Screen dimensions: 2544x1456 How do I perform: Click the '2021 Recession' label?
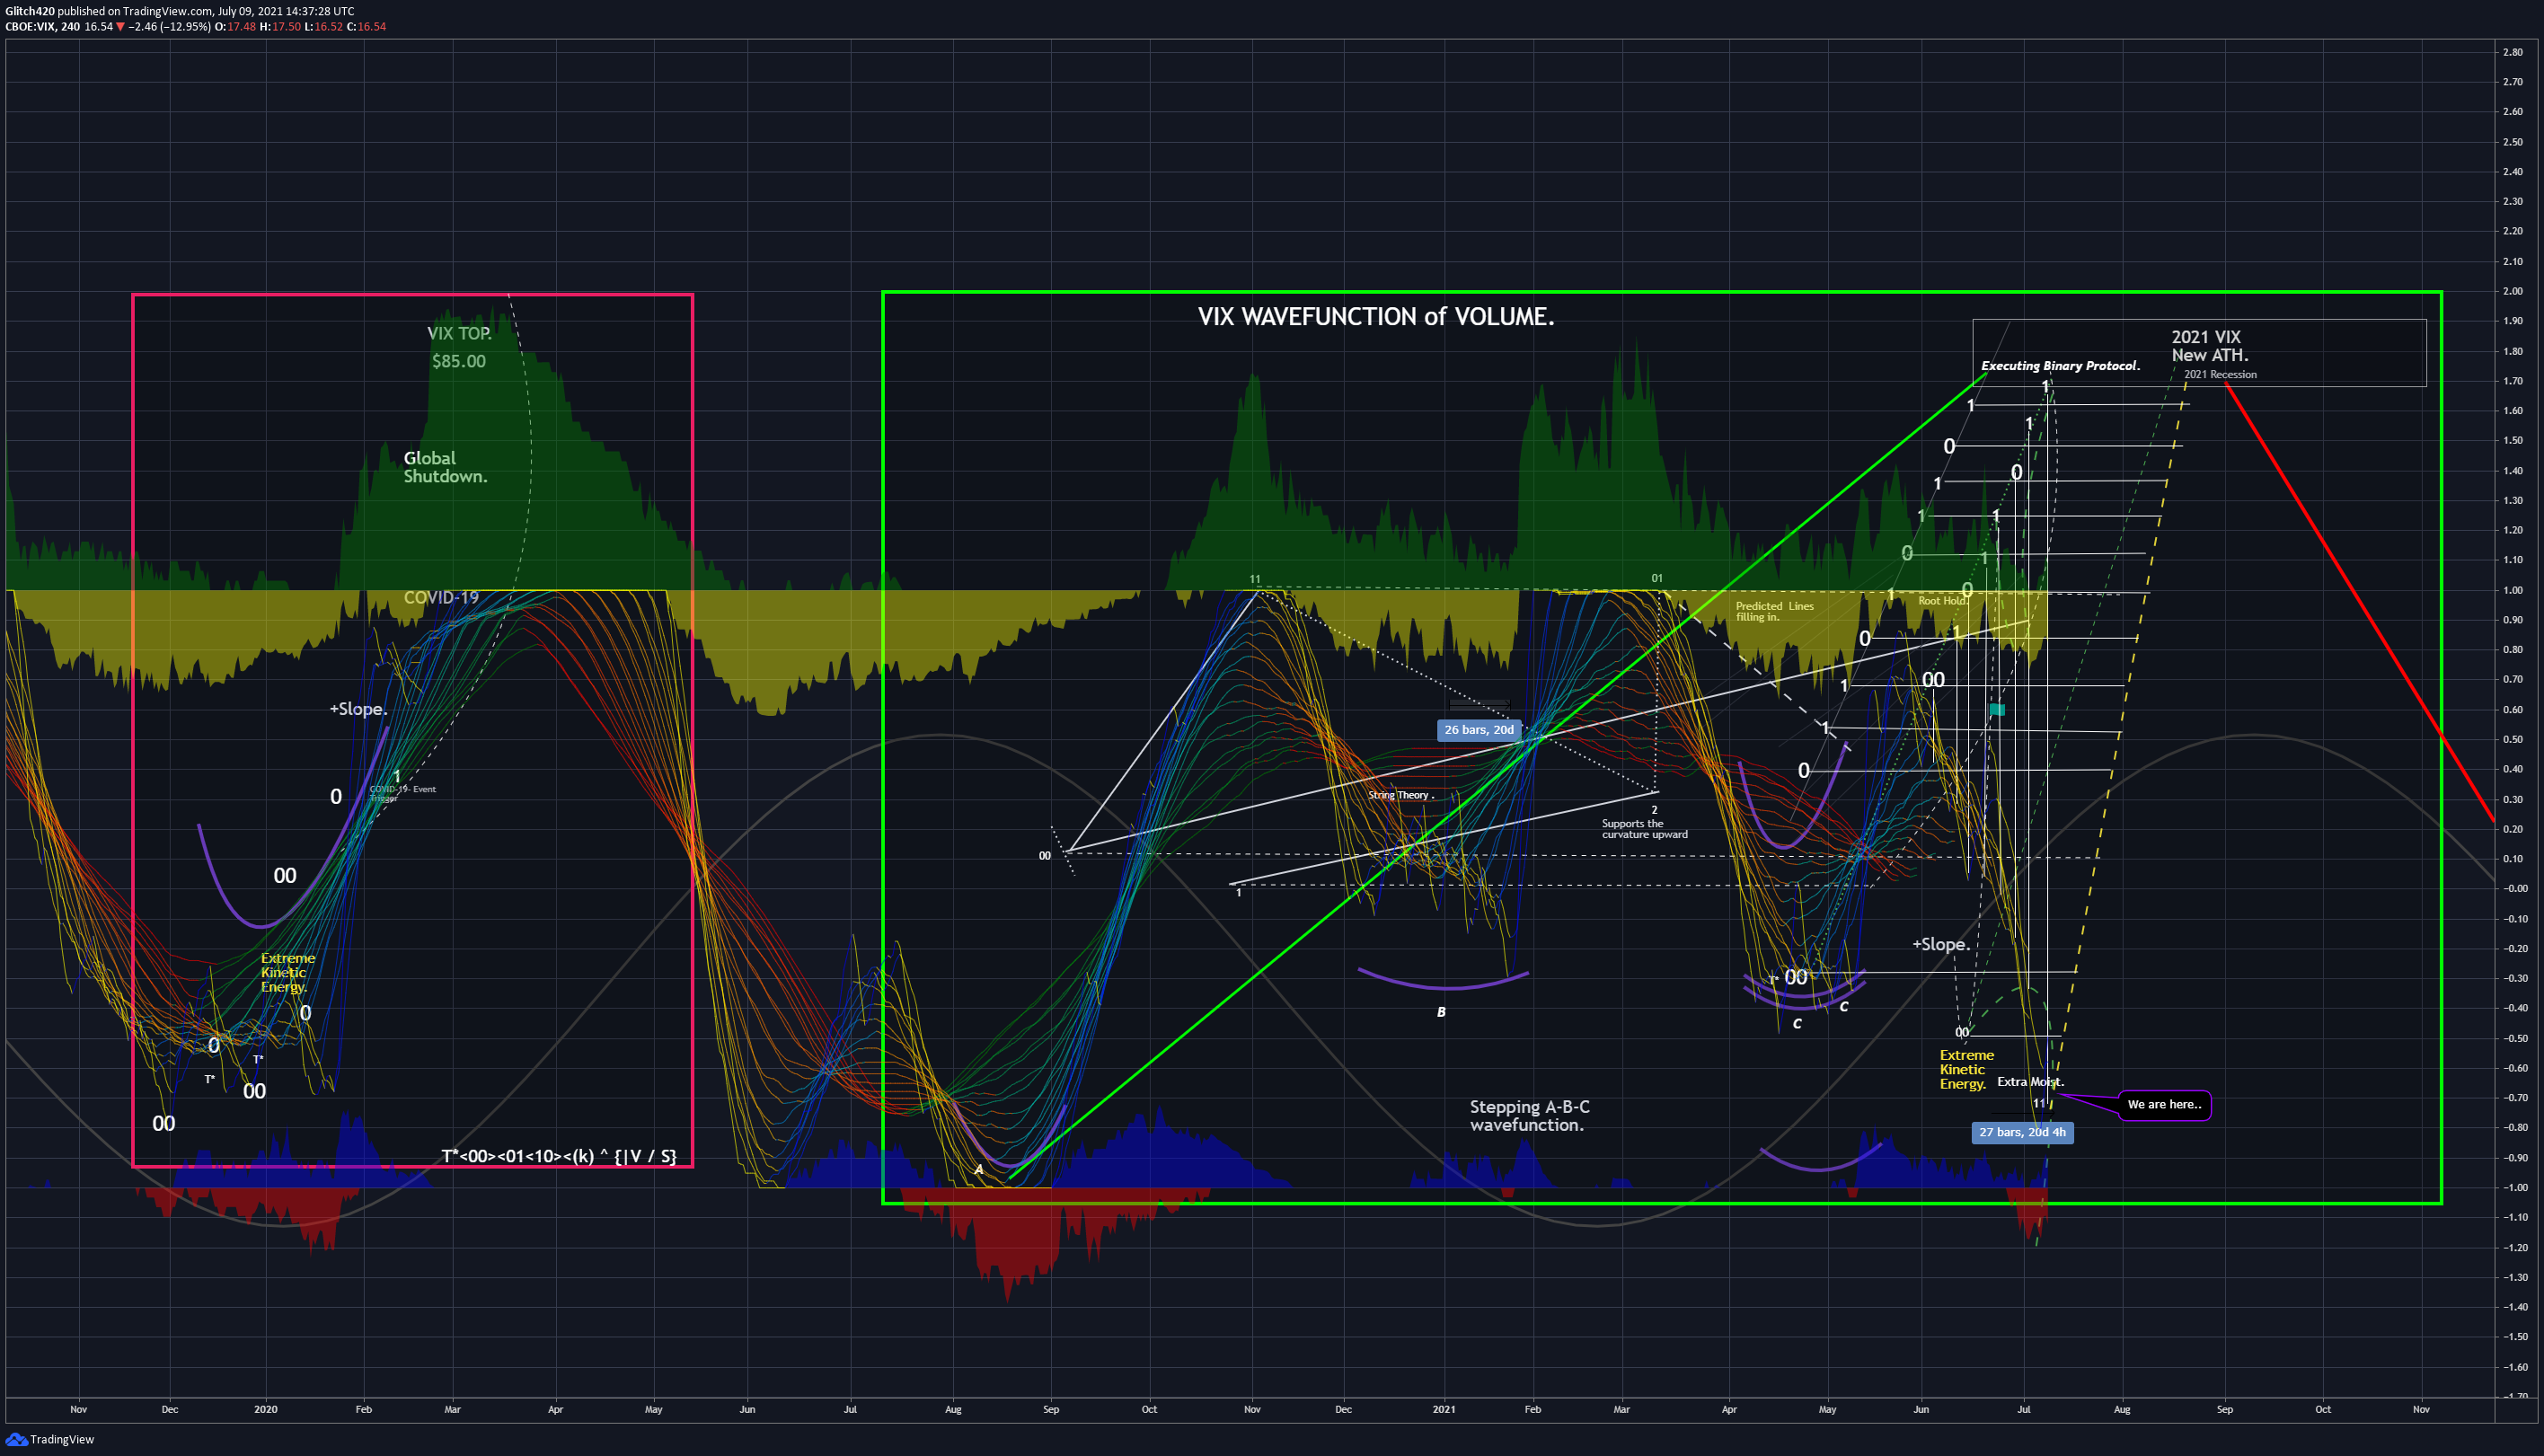[x=2220, y=375]
